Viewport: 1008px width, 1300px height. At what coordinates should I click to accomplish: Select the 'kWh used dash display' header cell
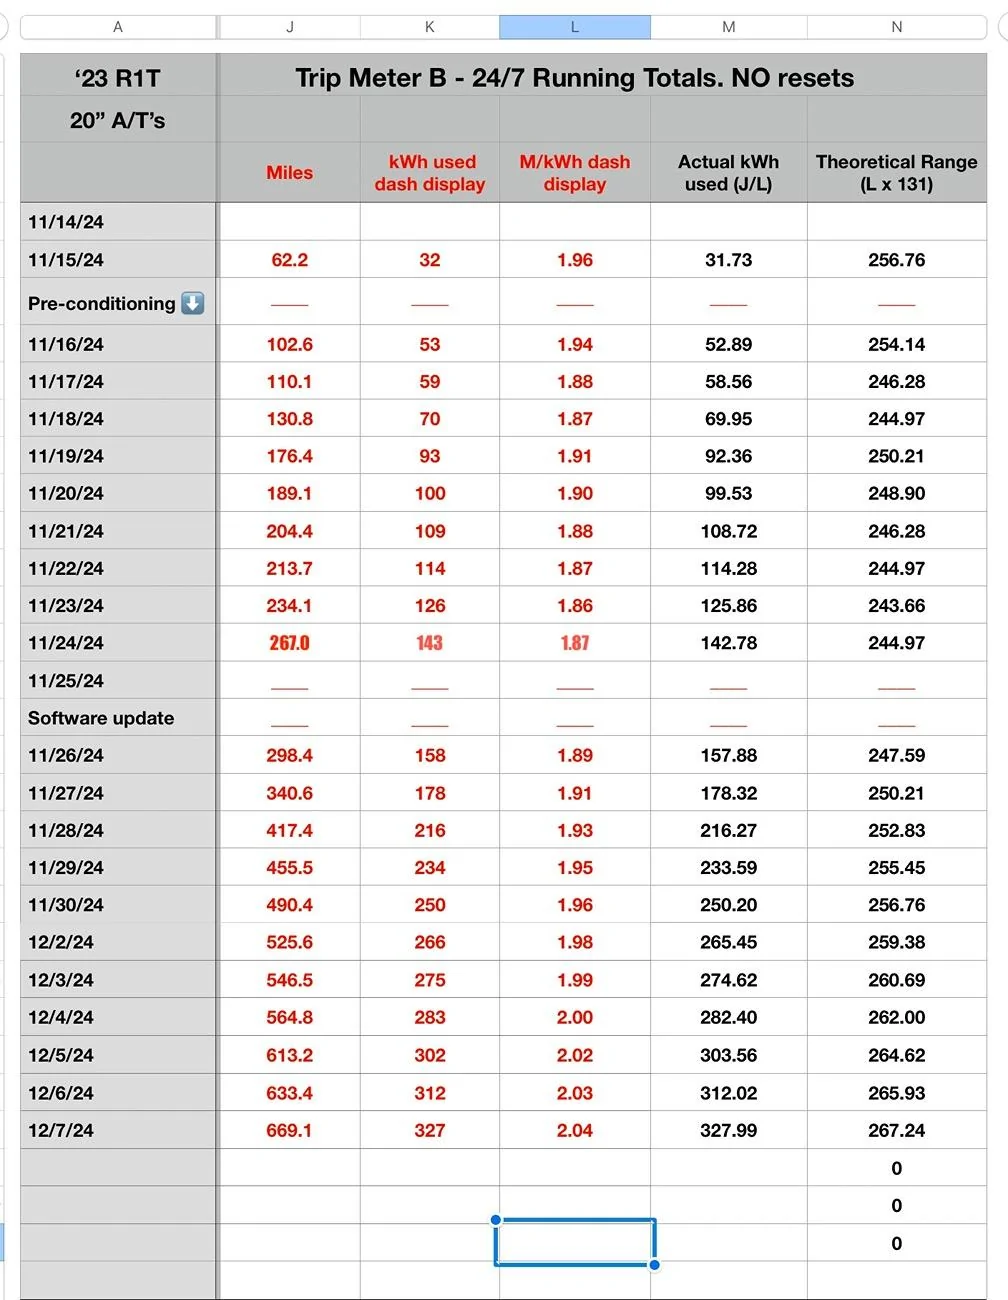pyautogui.click(x=430, y=173)
